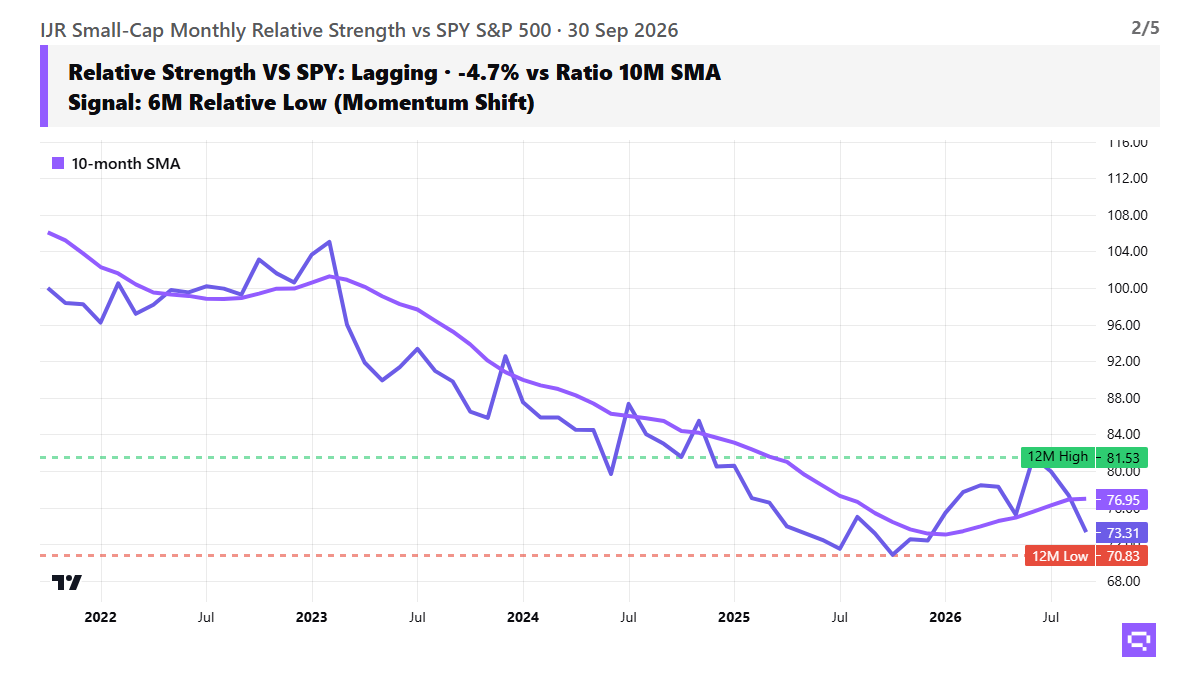Screen dimensions: 1200x675
Task: Click the 10-month SMA legend label
Action: tap(126, 163)
